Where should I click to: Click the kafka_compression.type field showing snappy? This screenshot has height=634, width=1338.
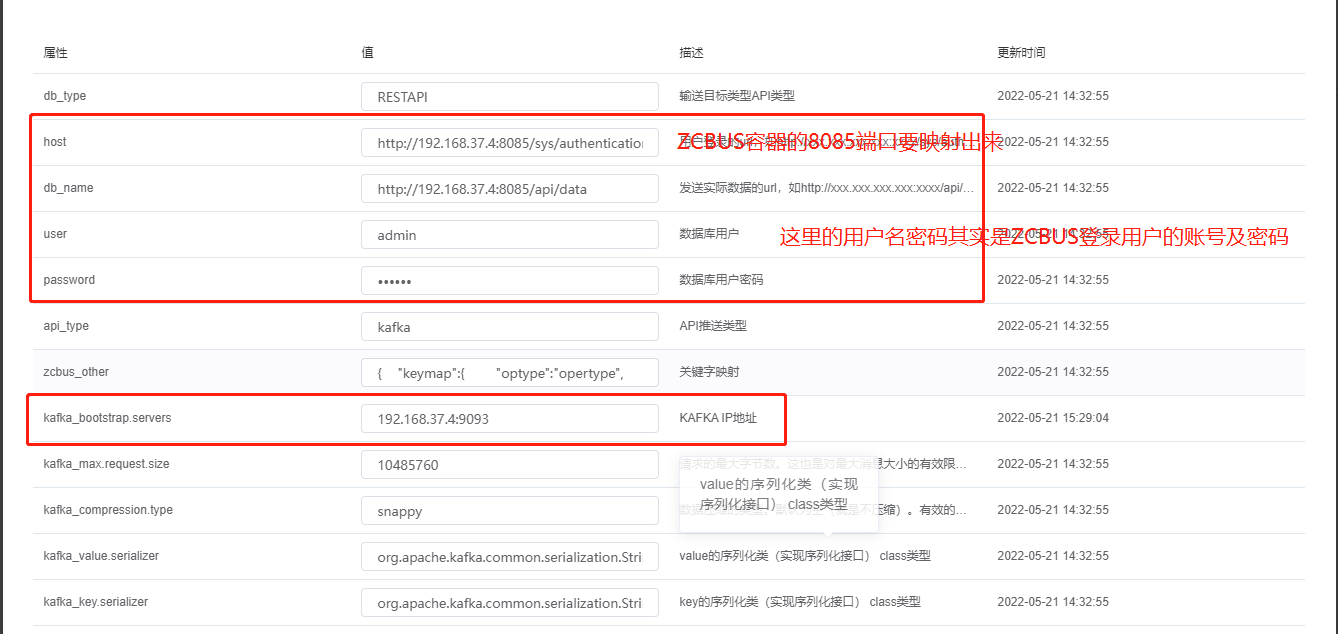(509, 511)
